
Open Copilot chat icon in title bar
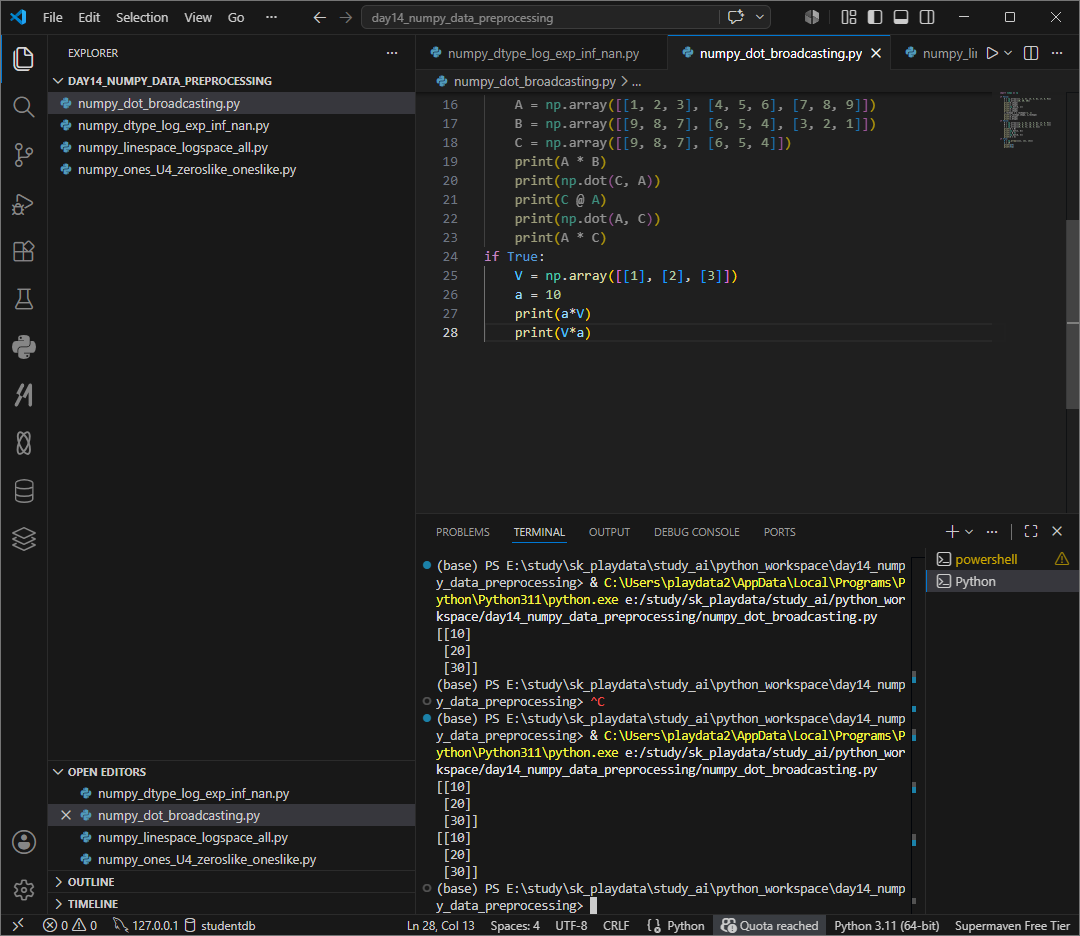click(x=736, y=17)
